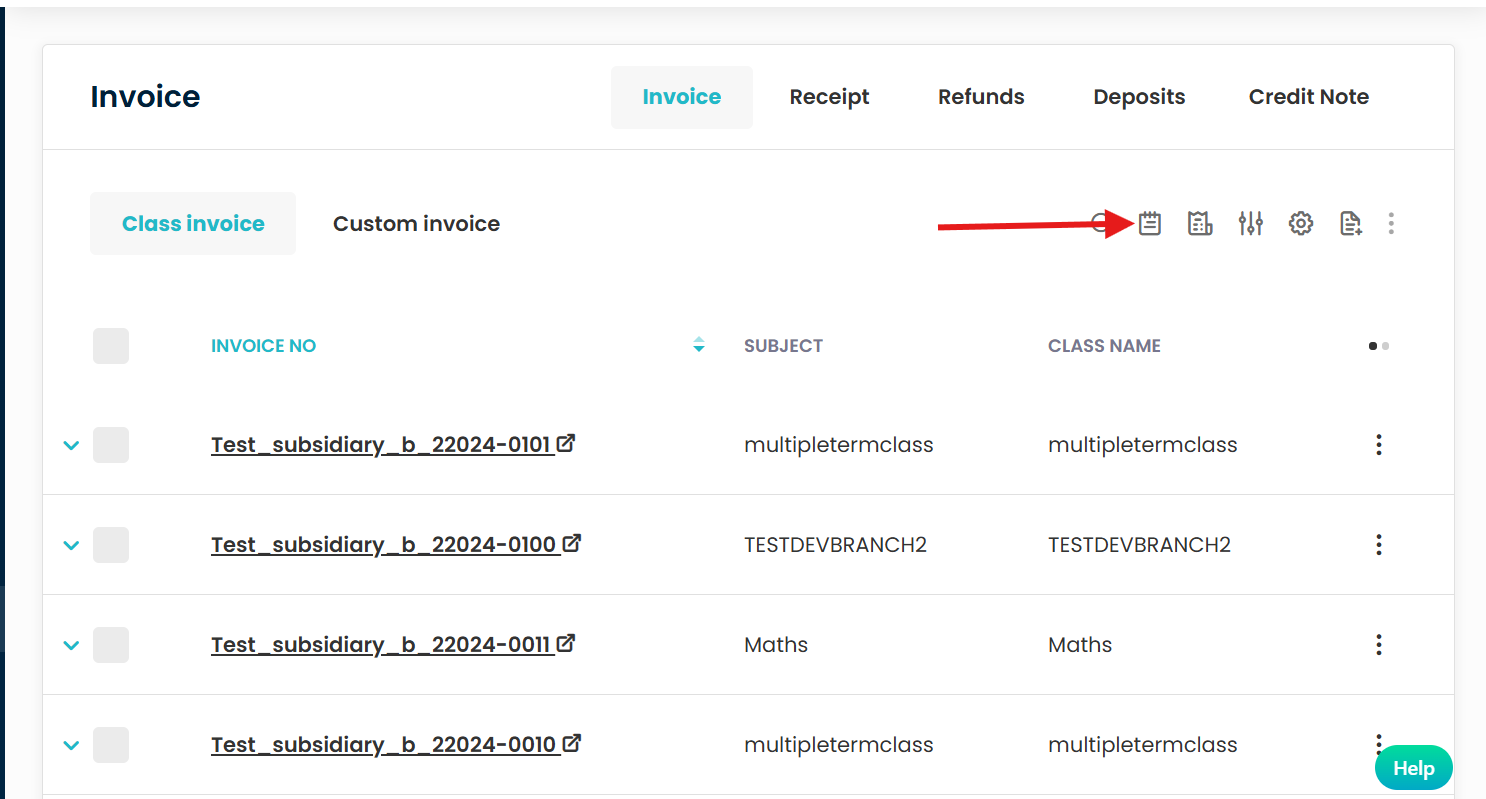This screenshot has width=1486, height=799.
Task: Expand row of invoice 22024-0100
Action: coord(71,545)
